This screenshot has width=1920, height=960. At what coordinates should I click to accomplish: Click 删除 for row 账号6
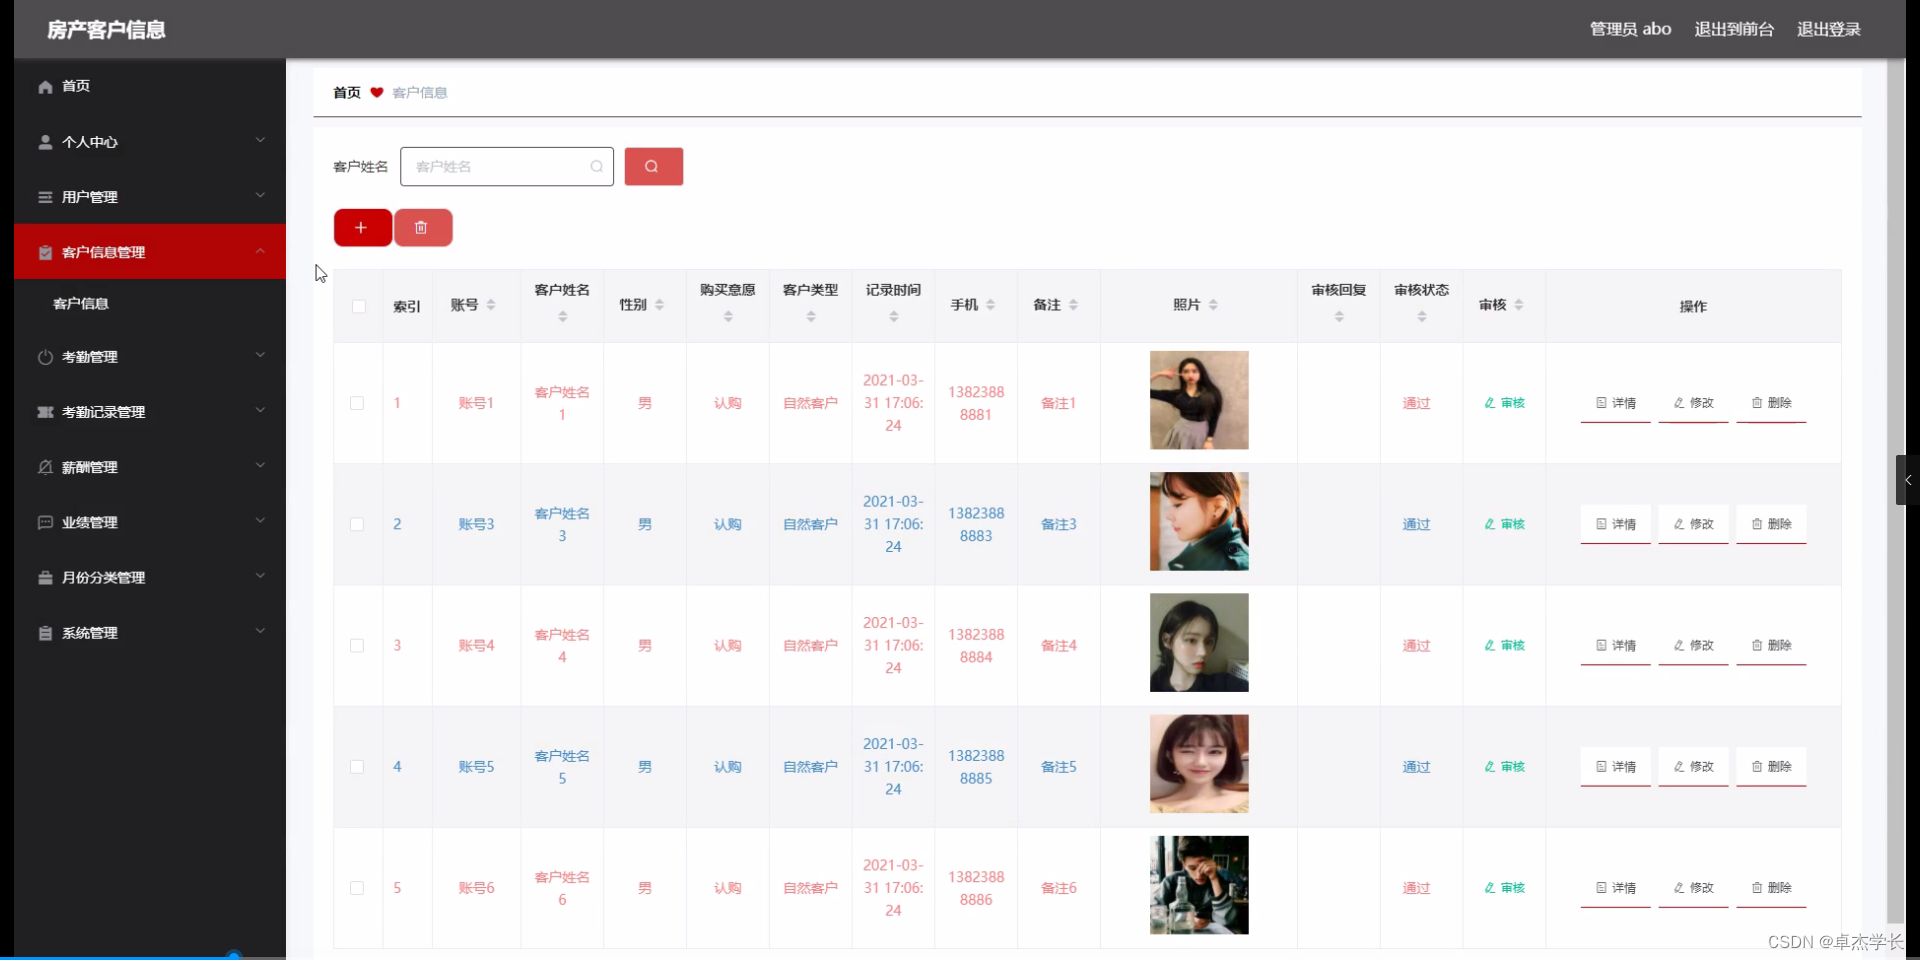pos(1772,888)
